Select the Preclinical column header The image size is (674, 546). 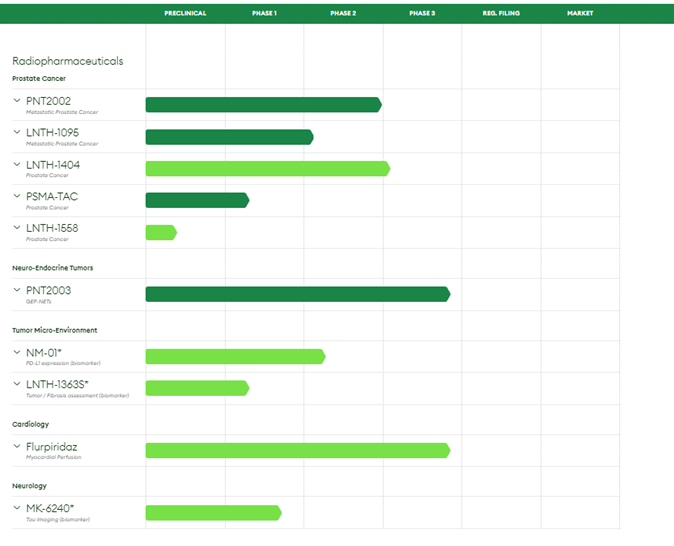(x=185, y=13)
